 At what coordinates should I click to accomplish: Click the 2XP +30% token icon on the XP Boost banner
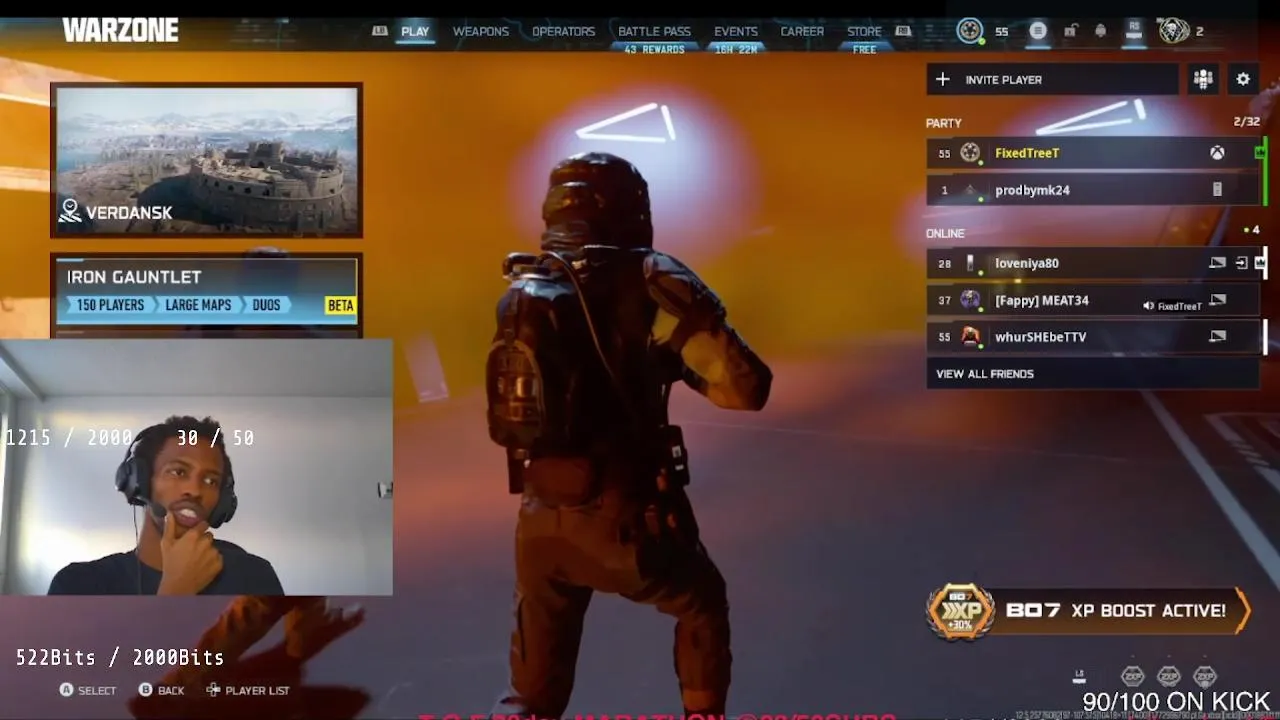pyautogui.click(x=960, y=611)
